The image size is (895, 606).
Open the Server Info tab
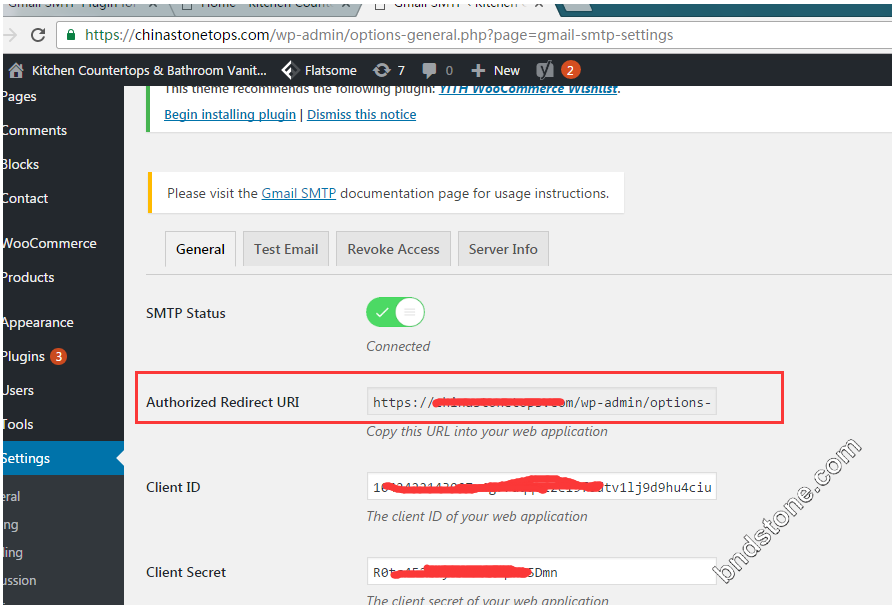(x=503, y=249)
